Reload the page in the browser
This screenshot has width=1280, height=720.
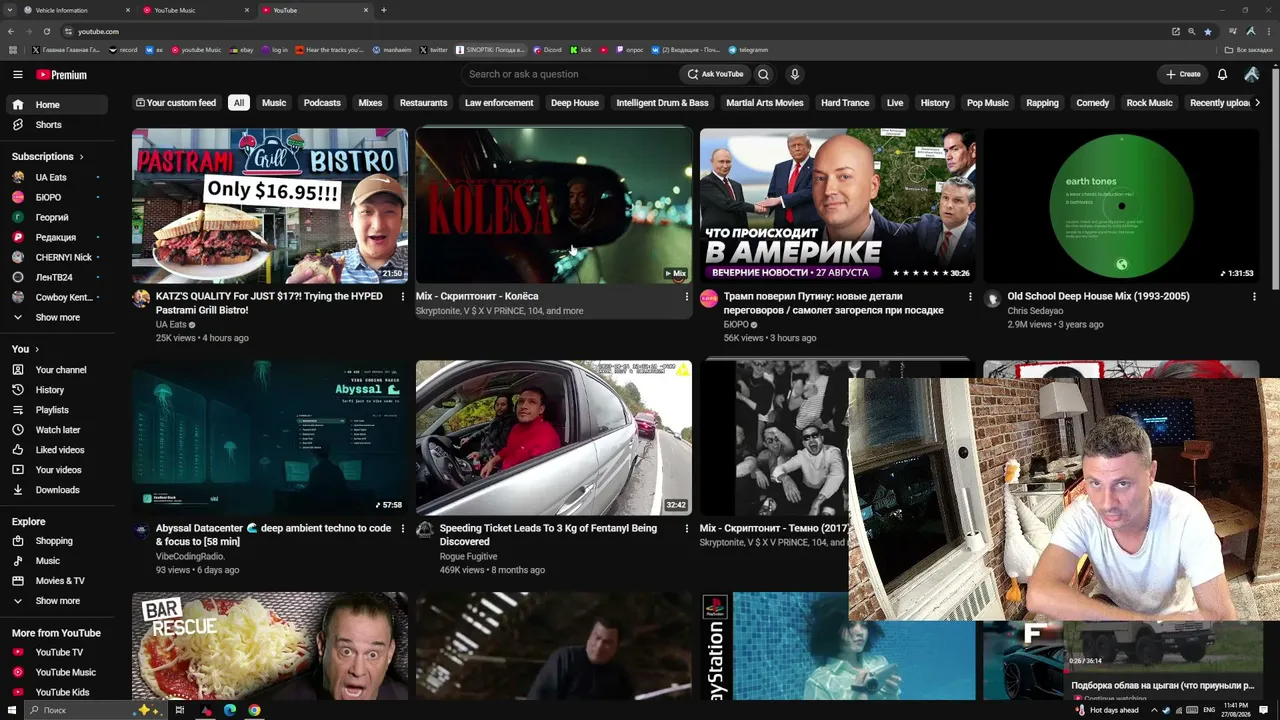pos(46,31)
